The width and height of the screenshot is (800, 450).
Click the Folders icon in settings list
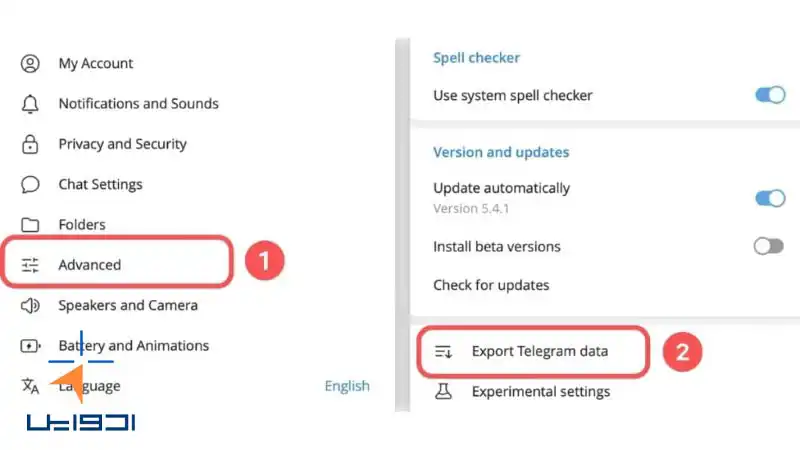point(30,225)
